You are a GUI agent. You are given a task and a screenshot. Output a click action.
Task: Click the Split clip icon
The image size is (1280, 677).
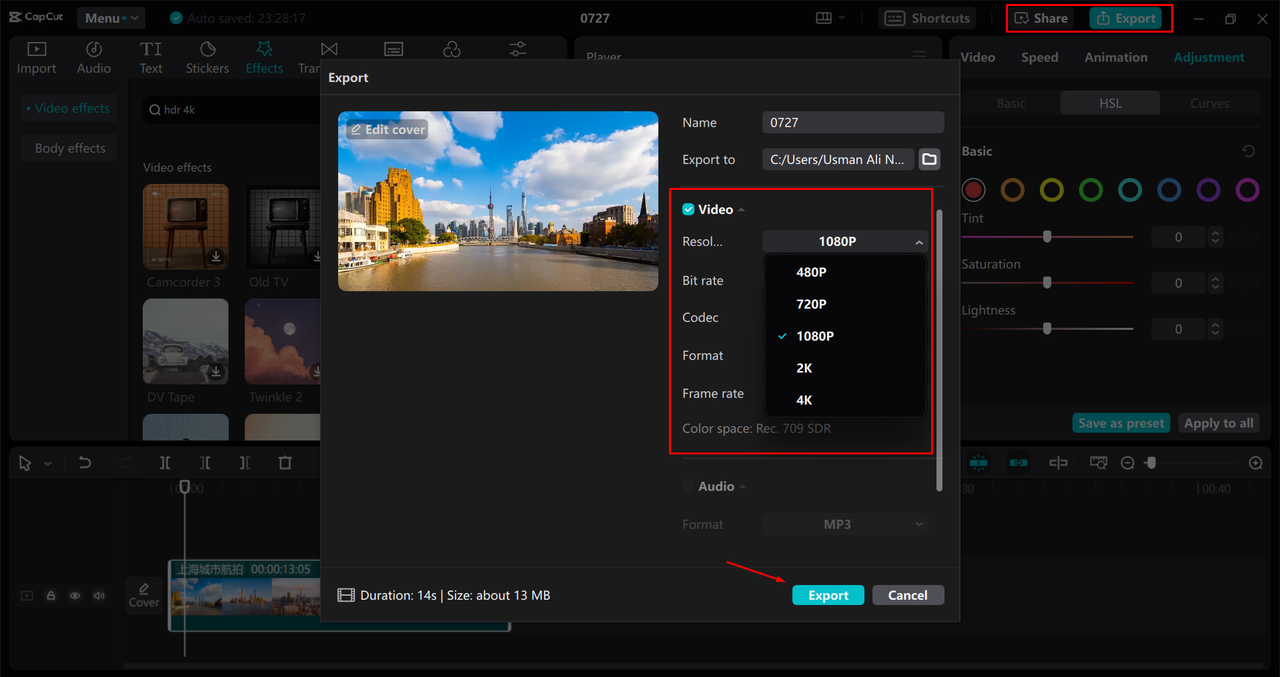click(165, 463)
